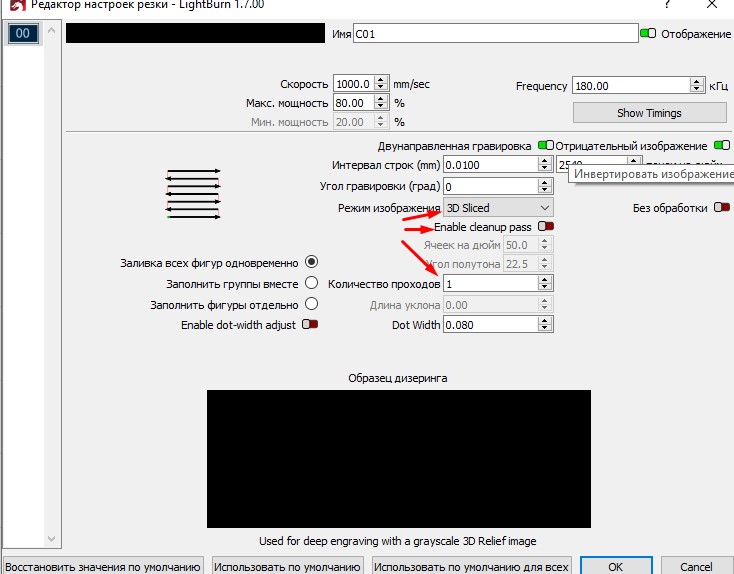Click the Show Timings button
This screenshot has width=734, height=574.
649,113
